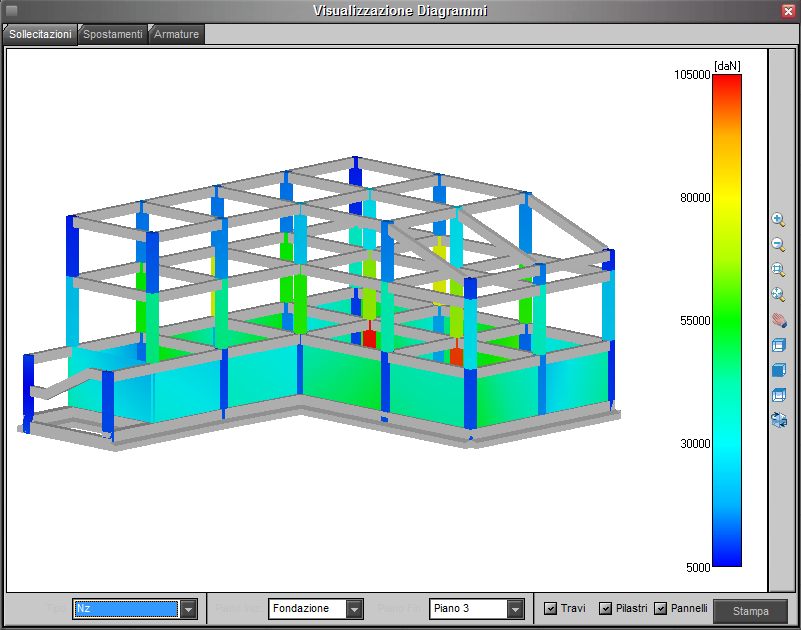801x630 pixels.
Task: Uncheck the Travi checkbox
Action: 550,608
